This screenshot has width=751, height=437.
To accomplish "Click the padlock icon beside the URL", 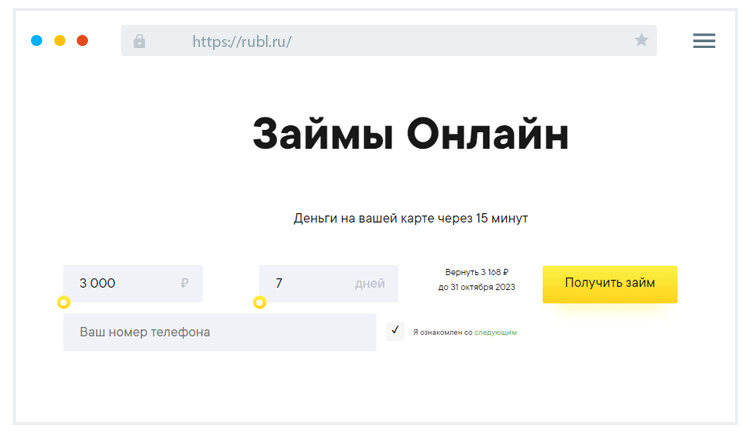I will pos(139,41).
